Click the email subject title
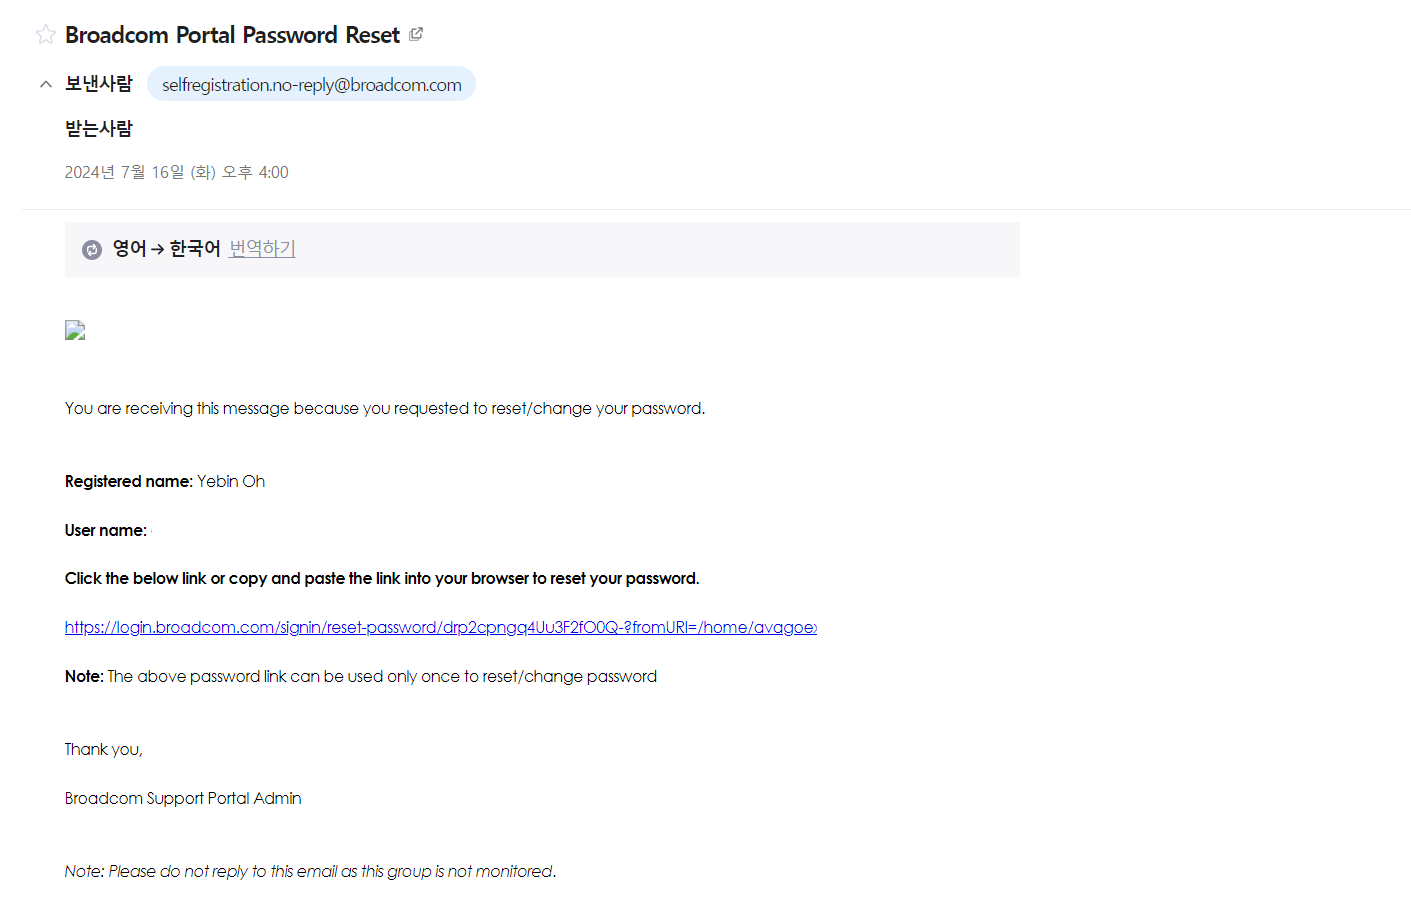The image size is (1411, 902). tap(232, 35)
